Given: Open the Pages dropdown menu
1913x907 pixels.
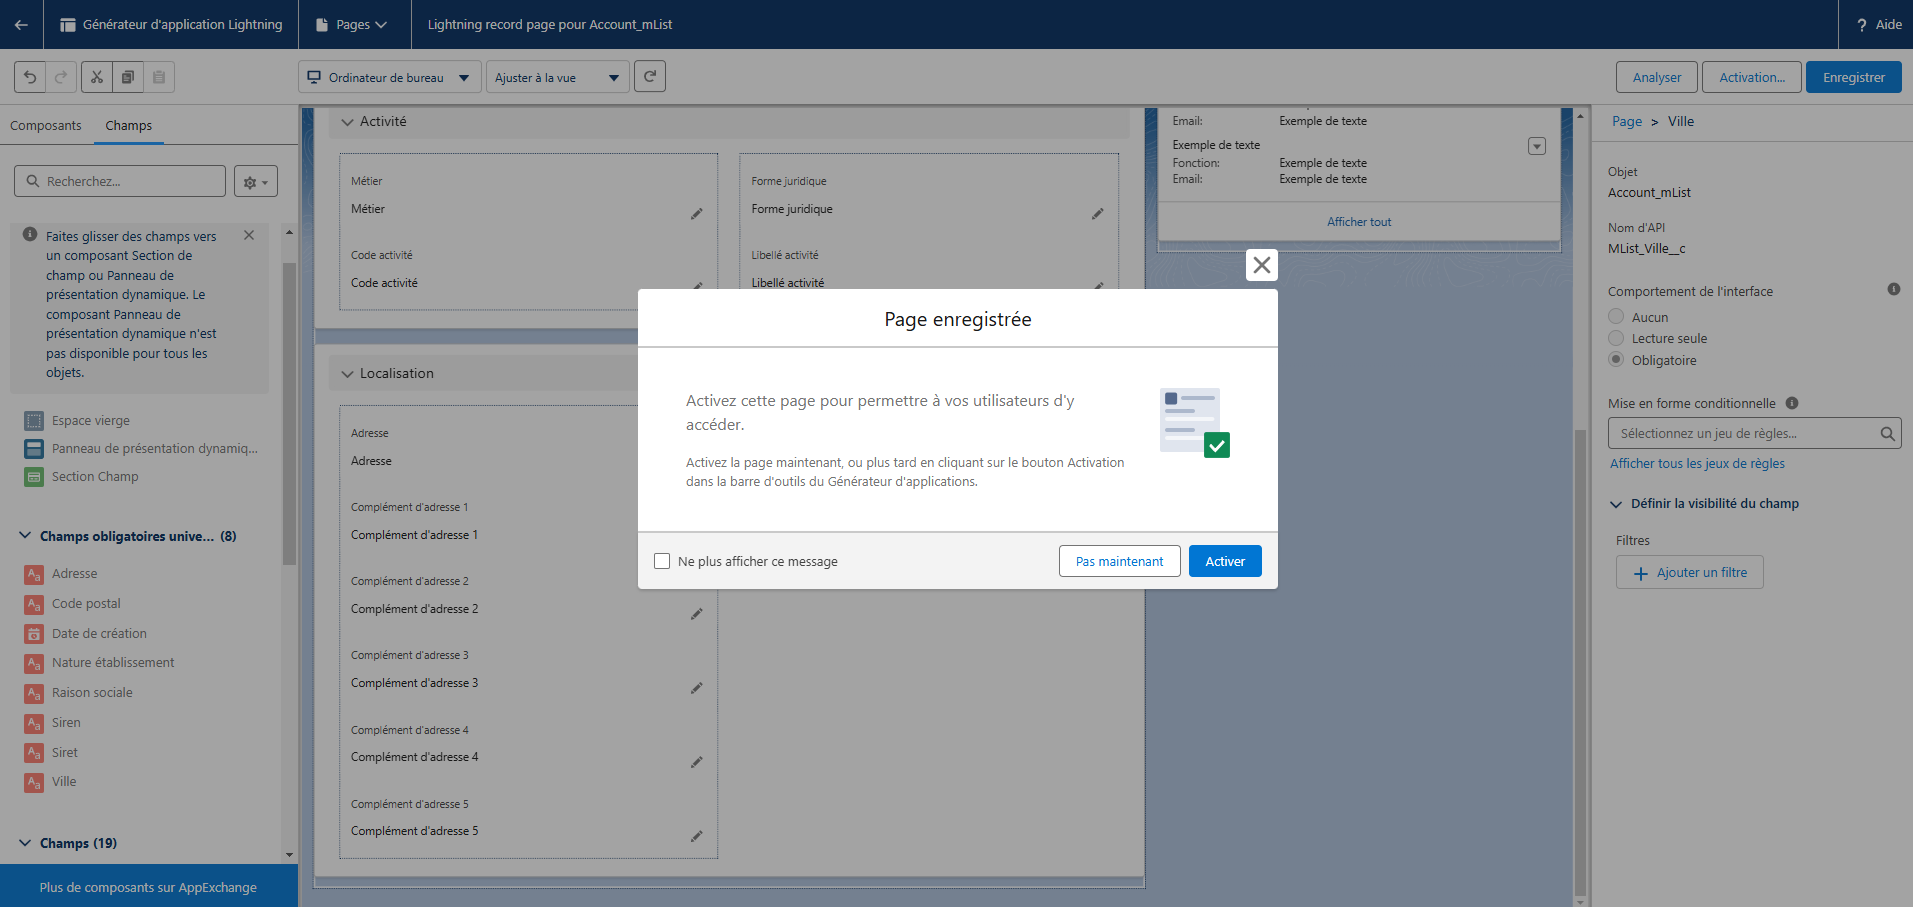Looking at the screenshot, I should (351, 25).
